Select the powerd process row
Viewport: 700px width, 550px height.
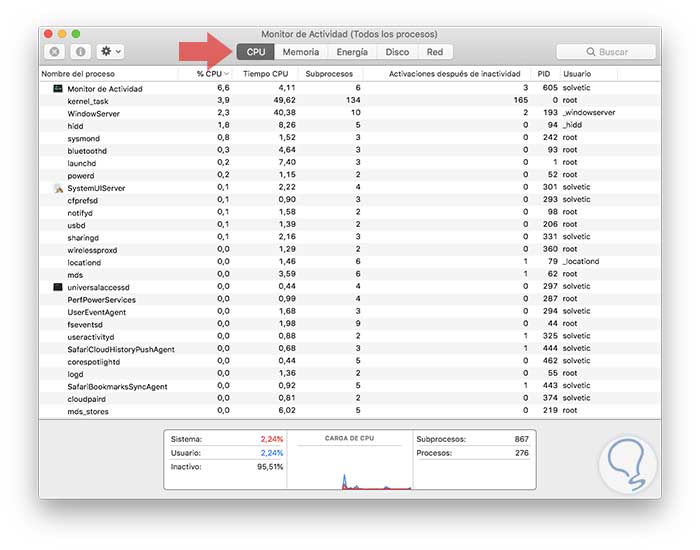(x=350, y=175)
